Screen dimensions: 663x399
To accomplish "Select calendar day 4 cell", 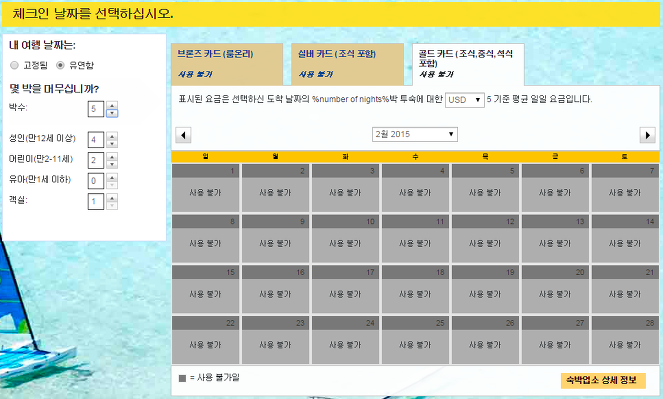I will point(415,188).
